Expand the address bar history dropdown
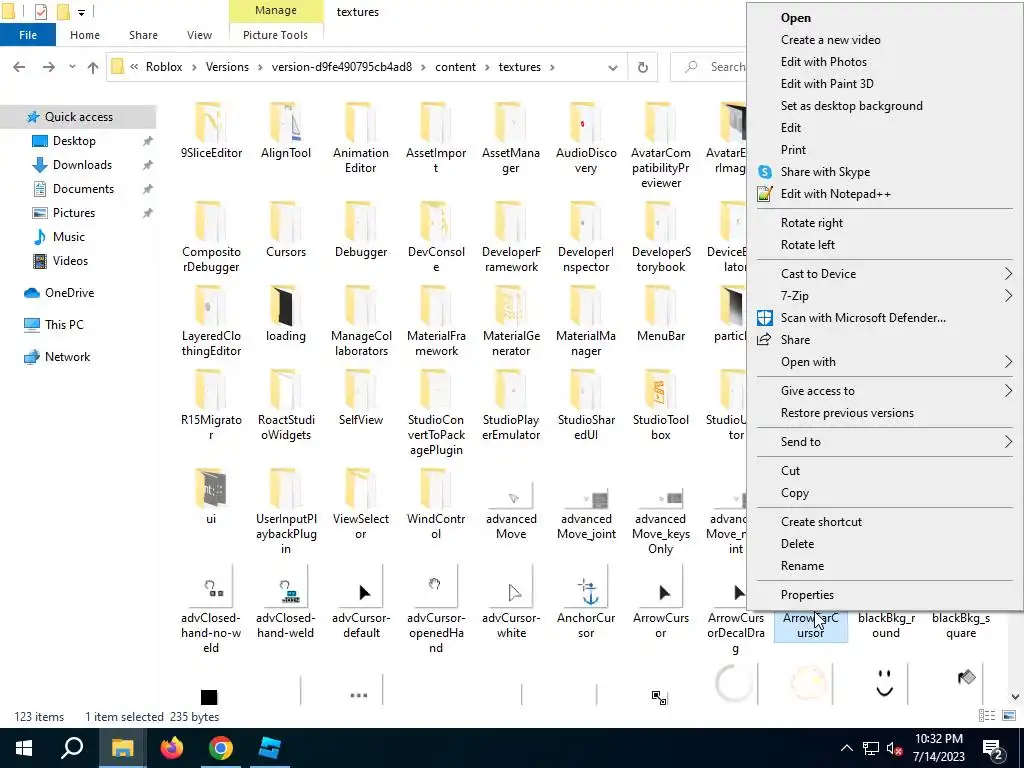 pyautogui.click(x=613, y=67)
